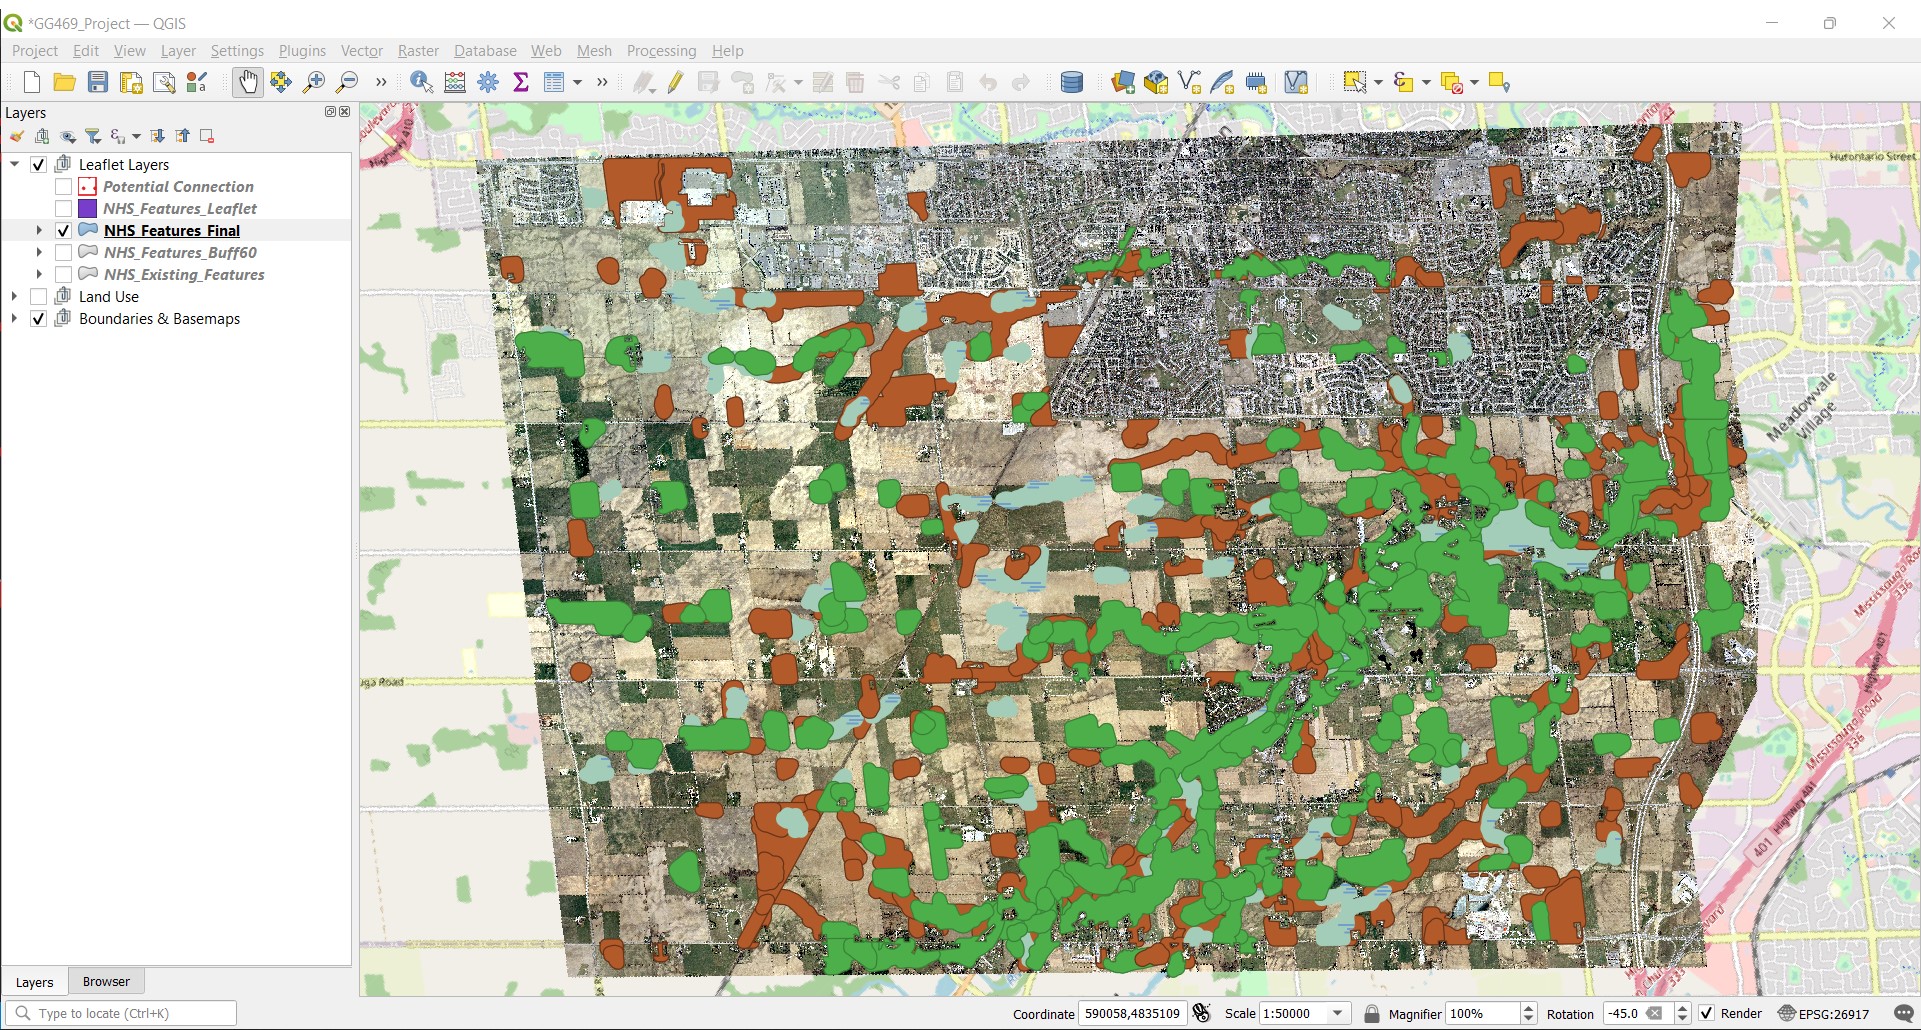Click the Zoom In magnifier tool

[x=314, y=83]
